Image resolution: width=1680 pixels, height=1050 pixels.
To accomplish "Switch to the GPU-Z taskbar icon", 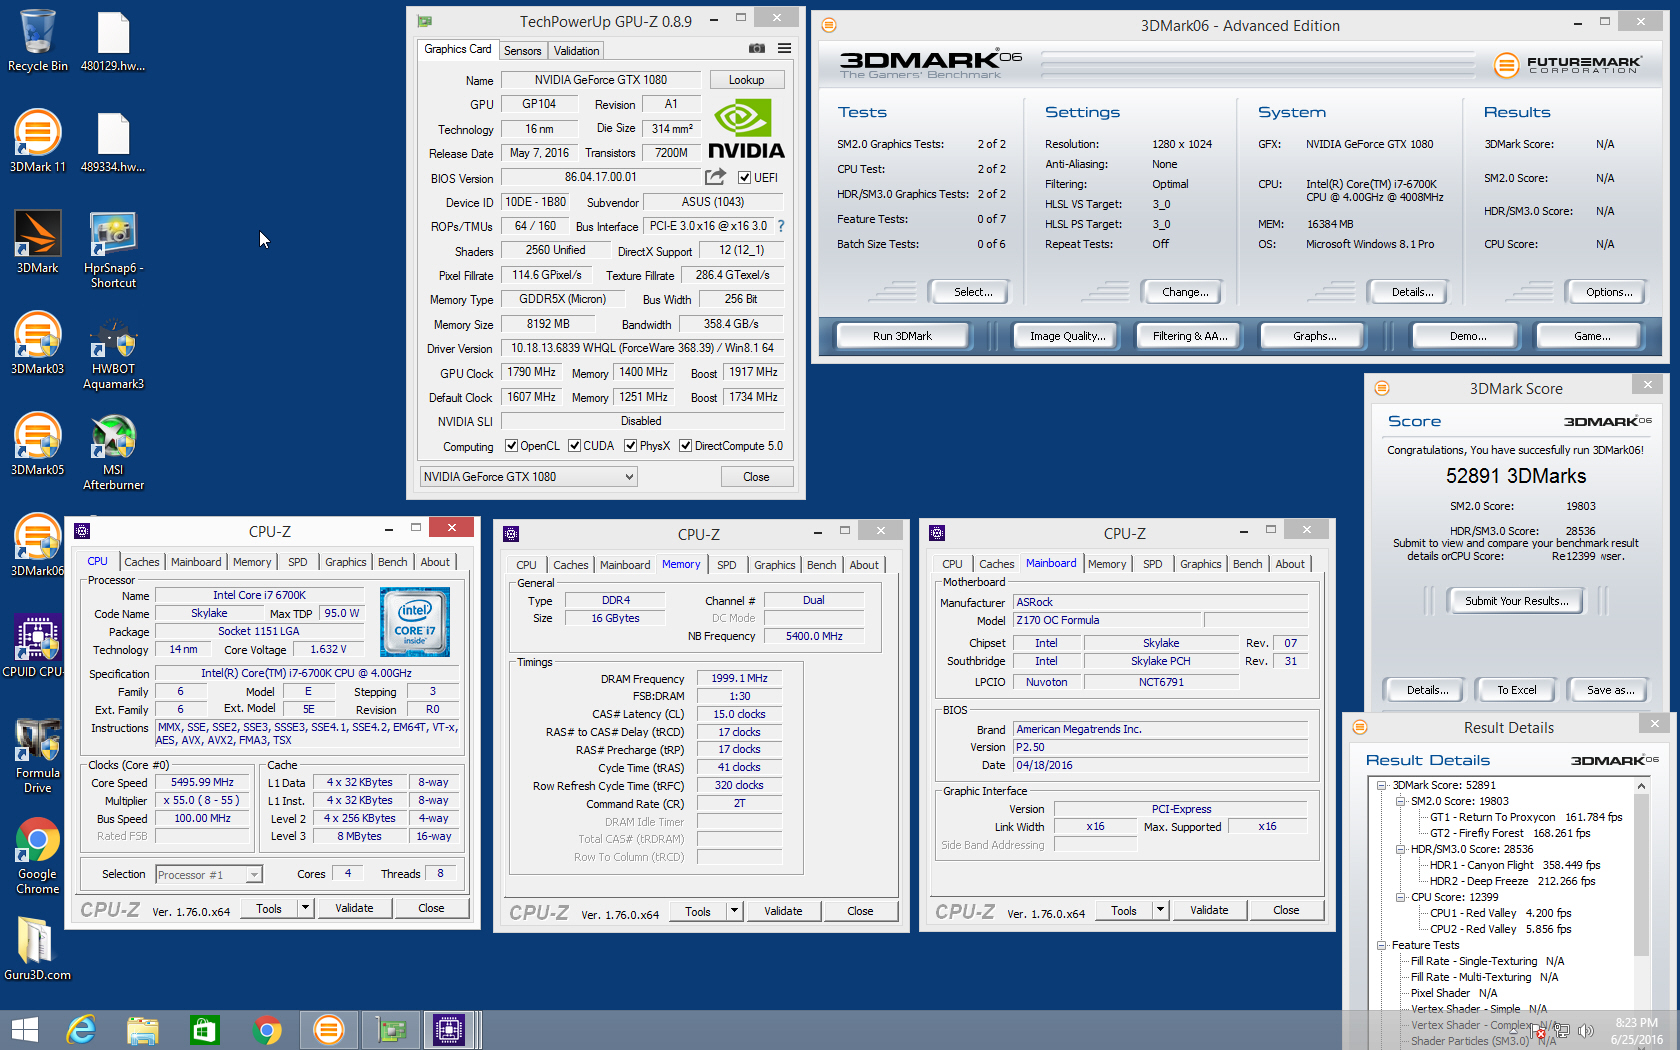I will click(x=390, y=1030).
